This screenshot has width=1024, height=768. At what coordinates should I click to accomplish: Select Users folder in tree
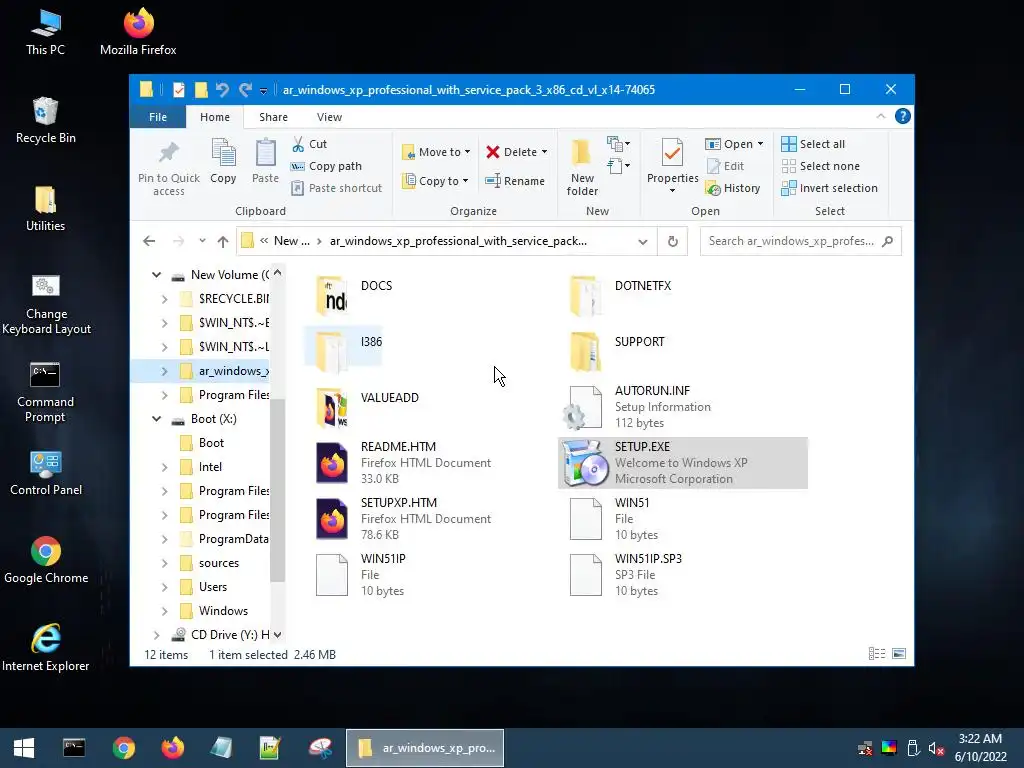coord(204,586)
